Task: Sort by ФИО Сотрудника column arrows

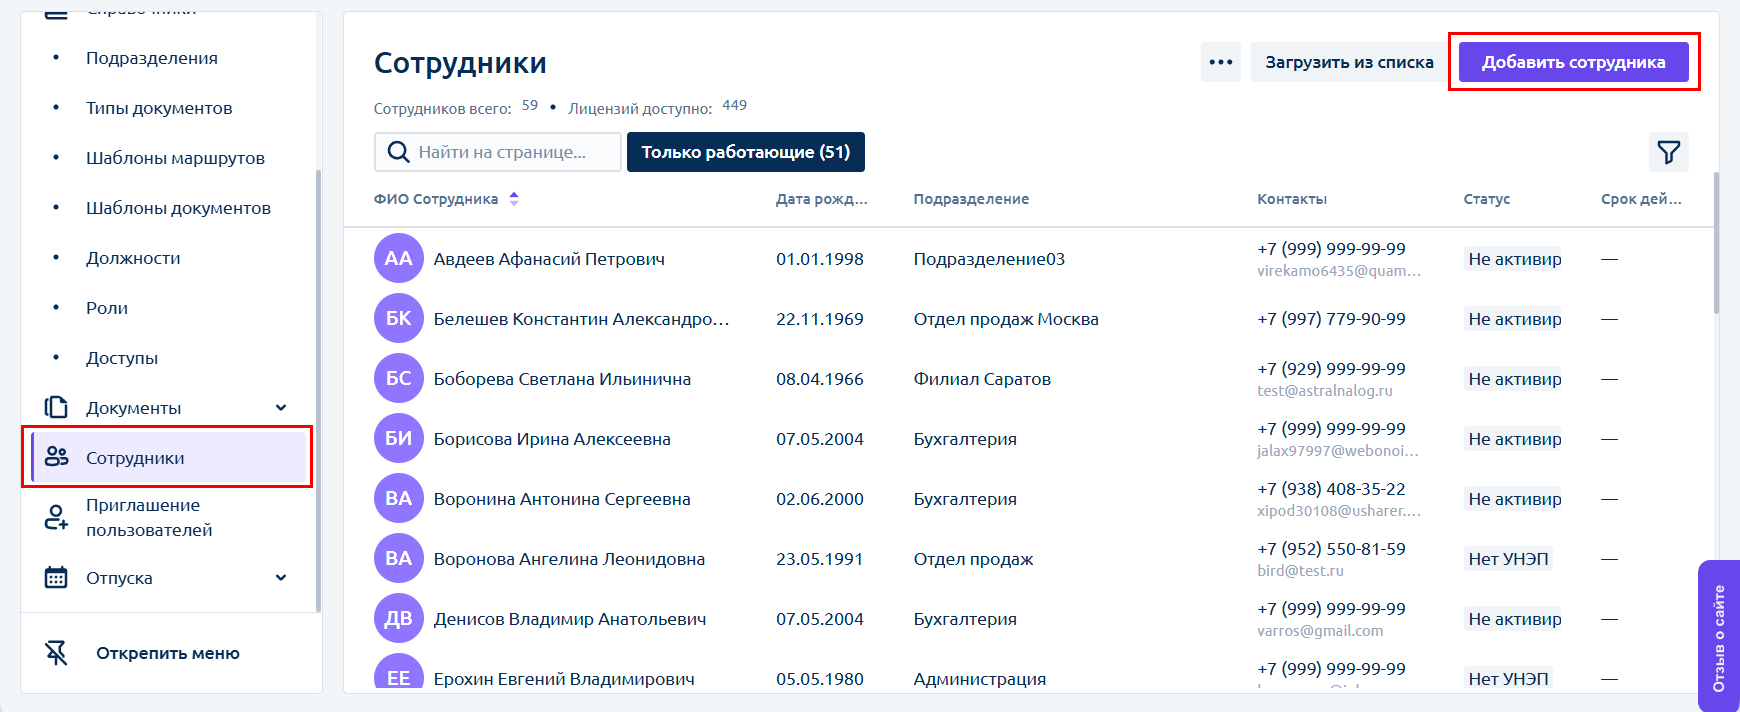Action: tap(514, 199)
